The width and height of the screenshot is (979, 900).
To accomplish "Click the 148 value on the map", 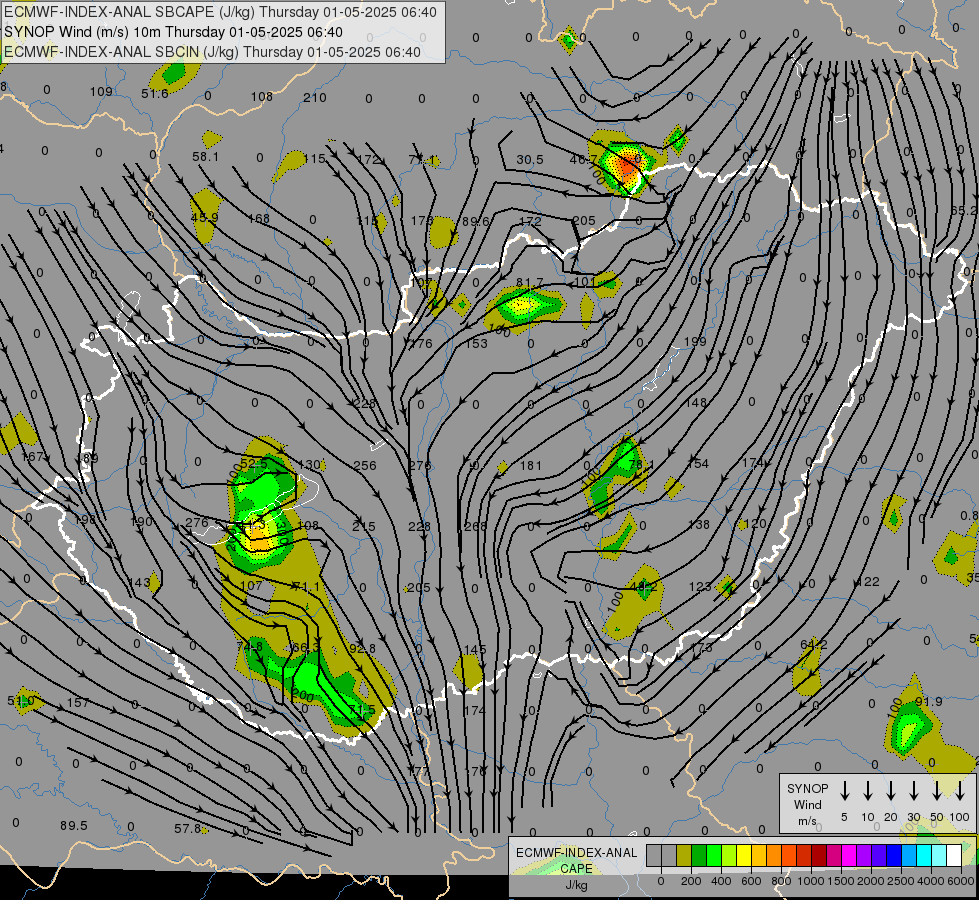I will coord(696,402).
